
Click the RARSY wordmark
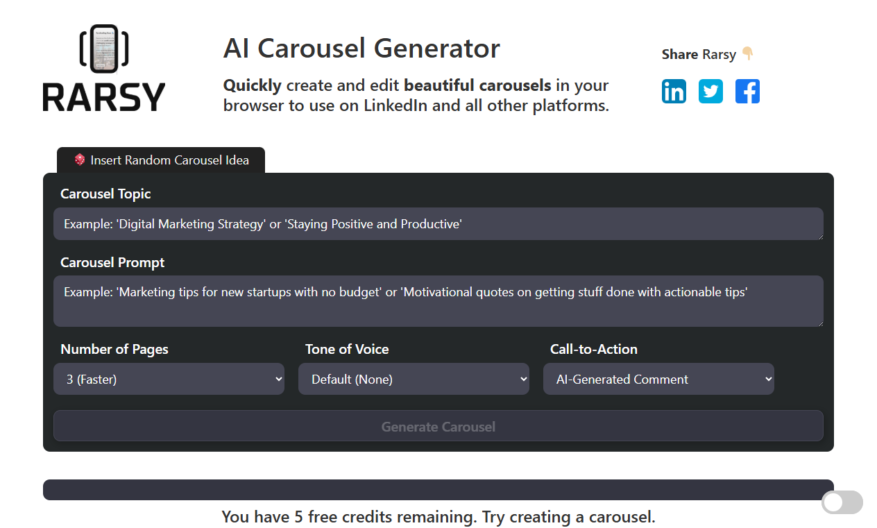(x=104, y=97)
